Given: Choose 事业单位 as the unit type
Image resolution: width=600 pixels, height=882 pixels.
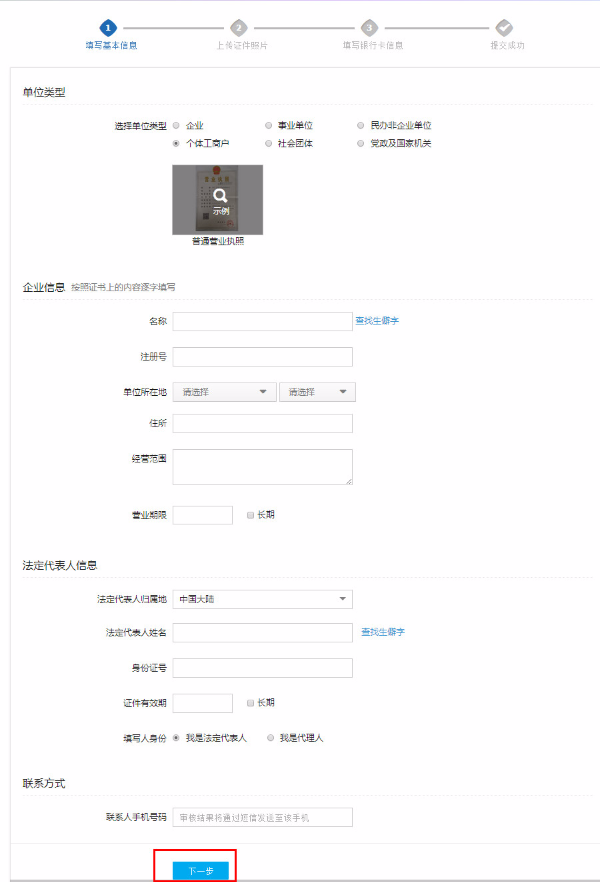Looking at the screenshot, I should [269, 126].
